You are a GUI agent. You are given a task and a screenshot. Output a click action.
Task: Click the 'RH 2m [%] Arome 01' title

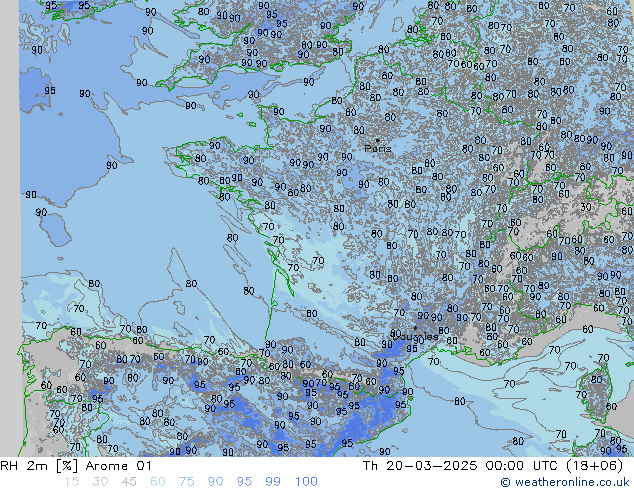tap(76, 466)
